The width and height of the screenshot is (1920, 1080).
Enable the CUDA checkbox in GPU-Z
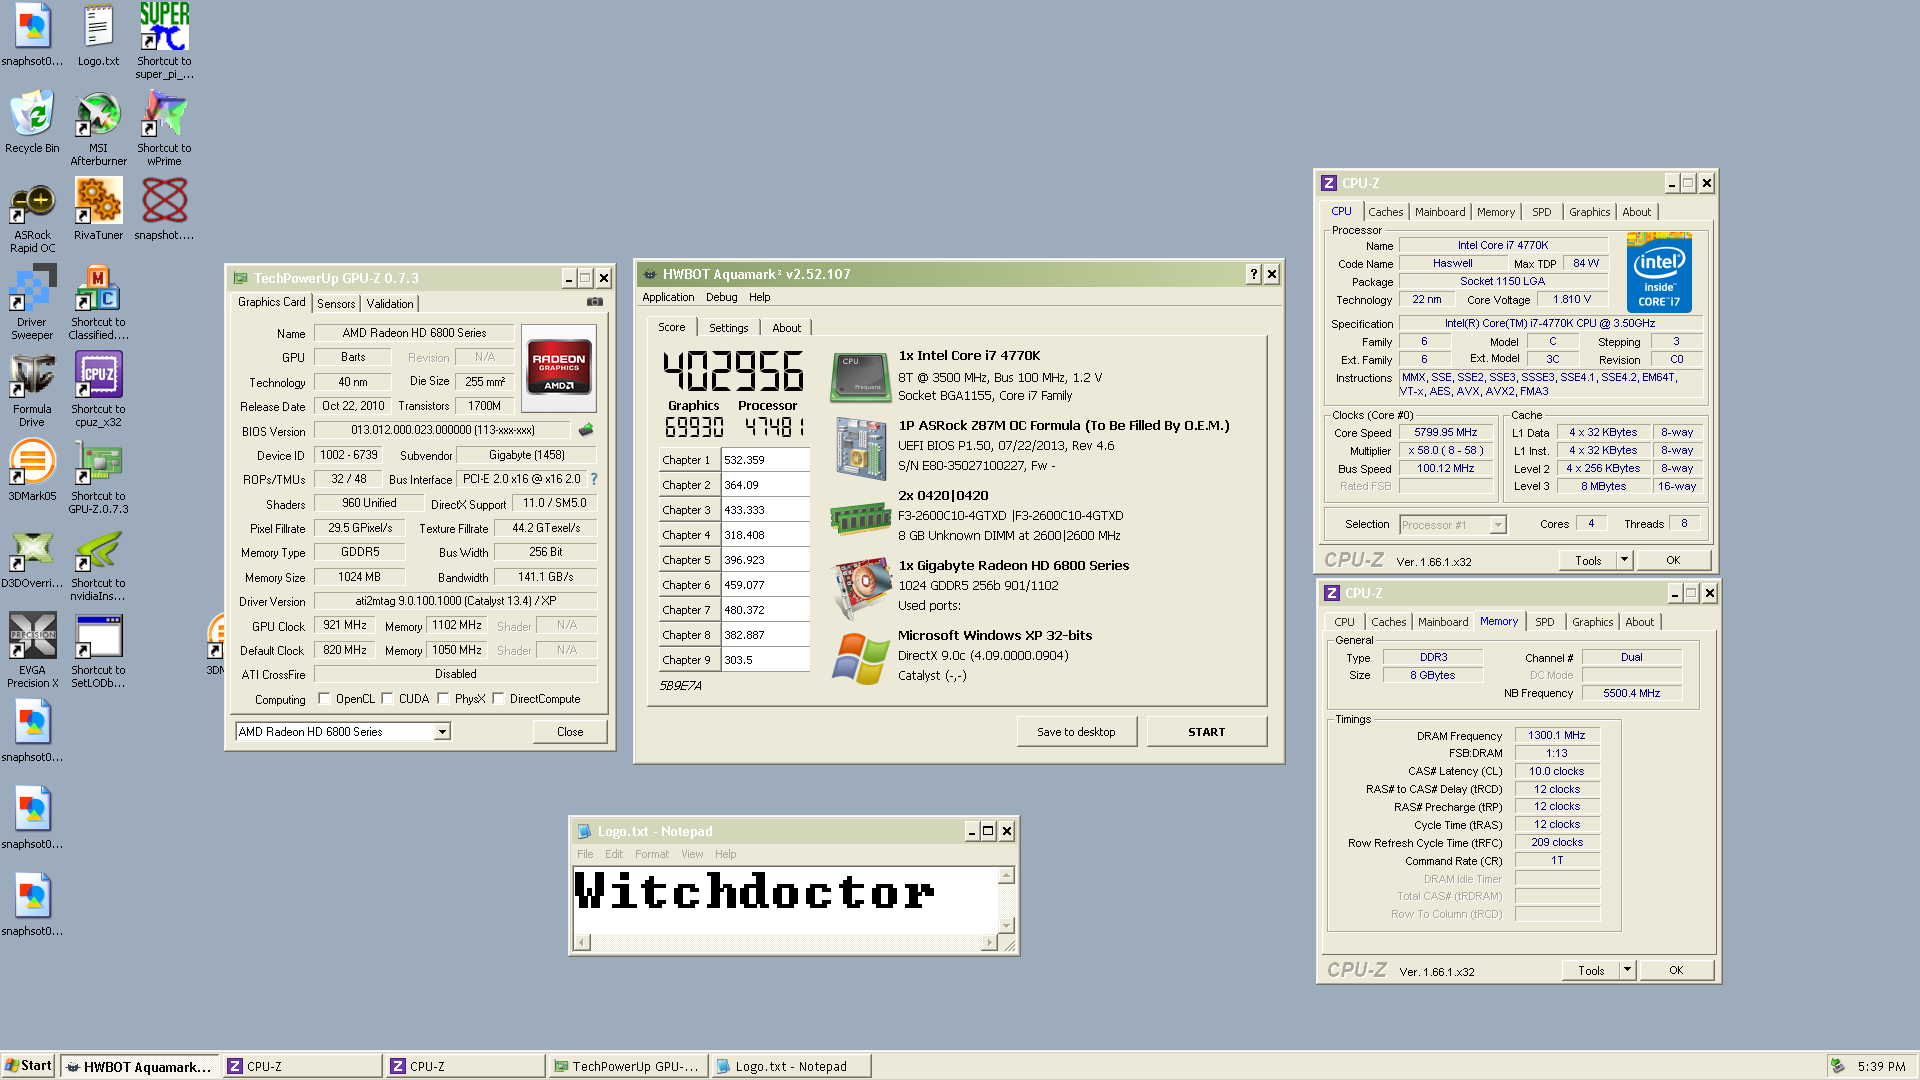pyautogui.click(x=387, y=699)
